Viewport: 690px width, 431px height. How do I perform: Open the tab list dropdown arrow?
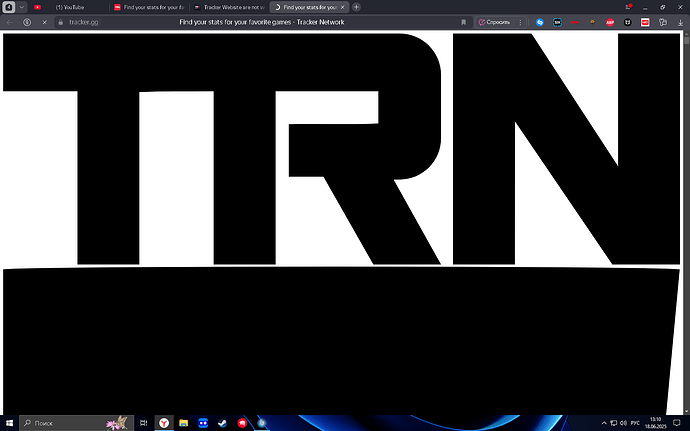click(22, 7)
